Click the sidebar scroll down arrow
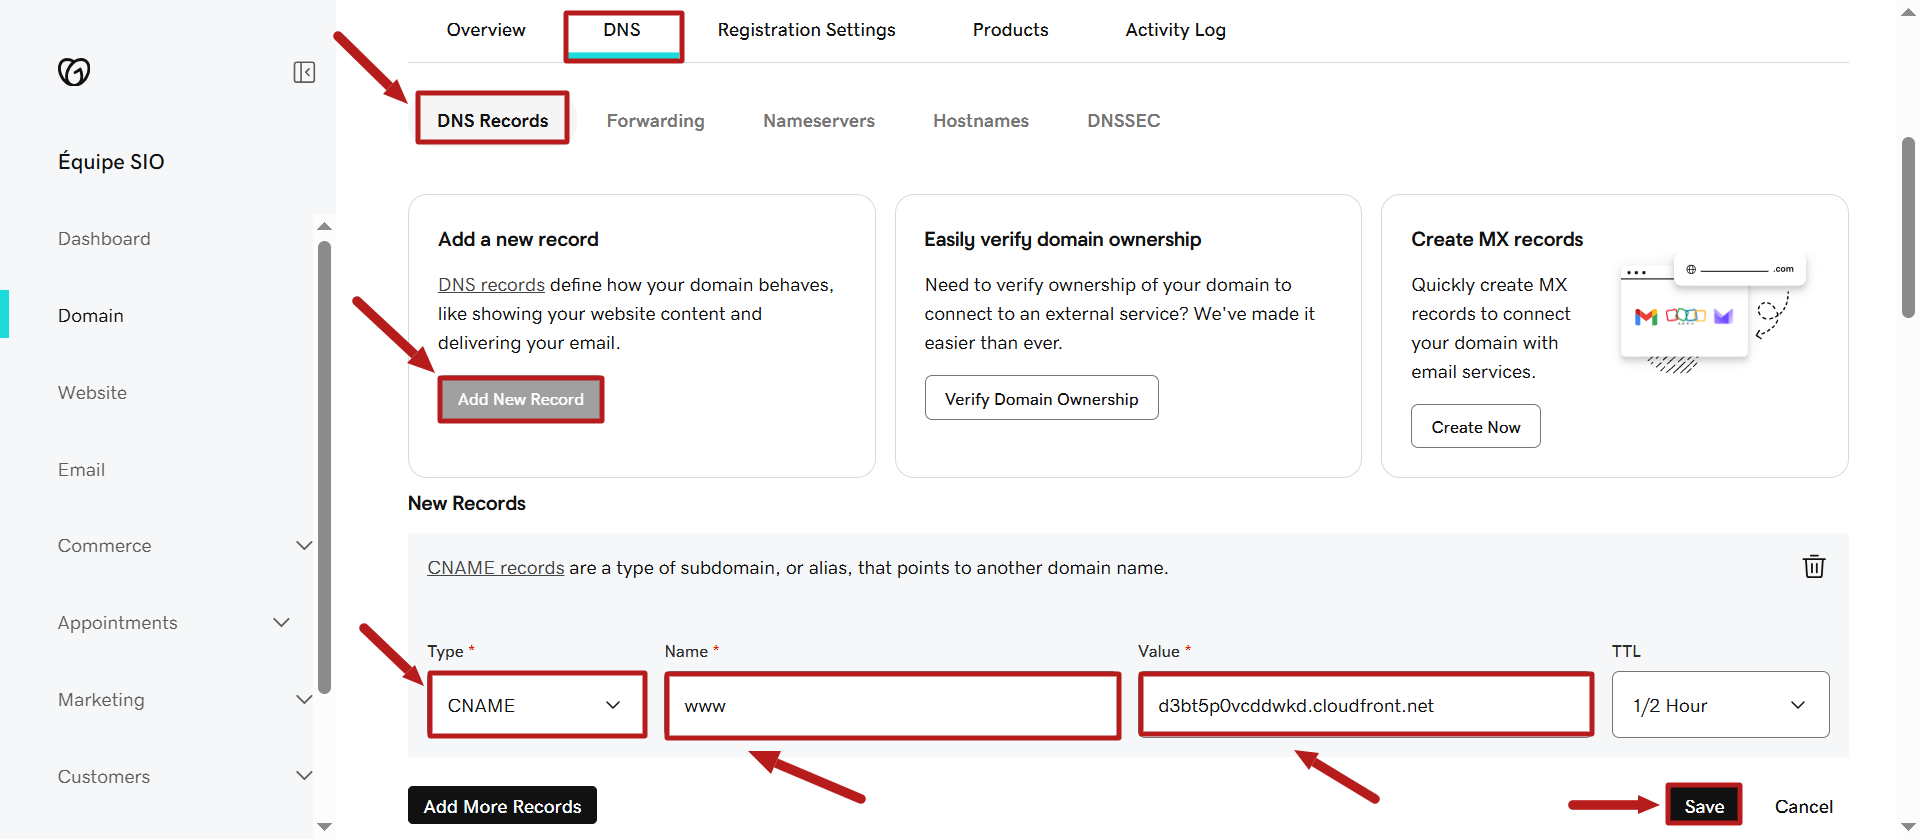1920x839 pixels. click(324, 827)
